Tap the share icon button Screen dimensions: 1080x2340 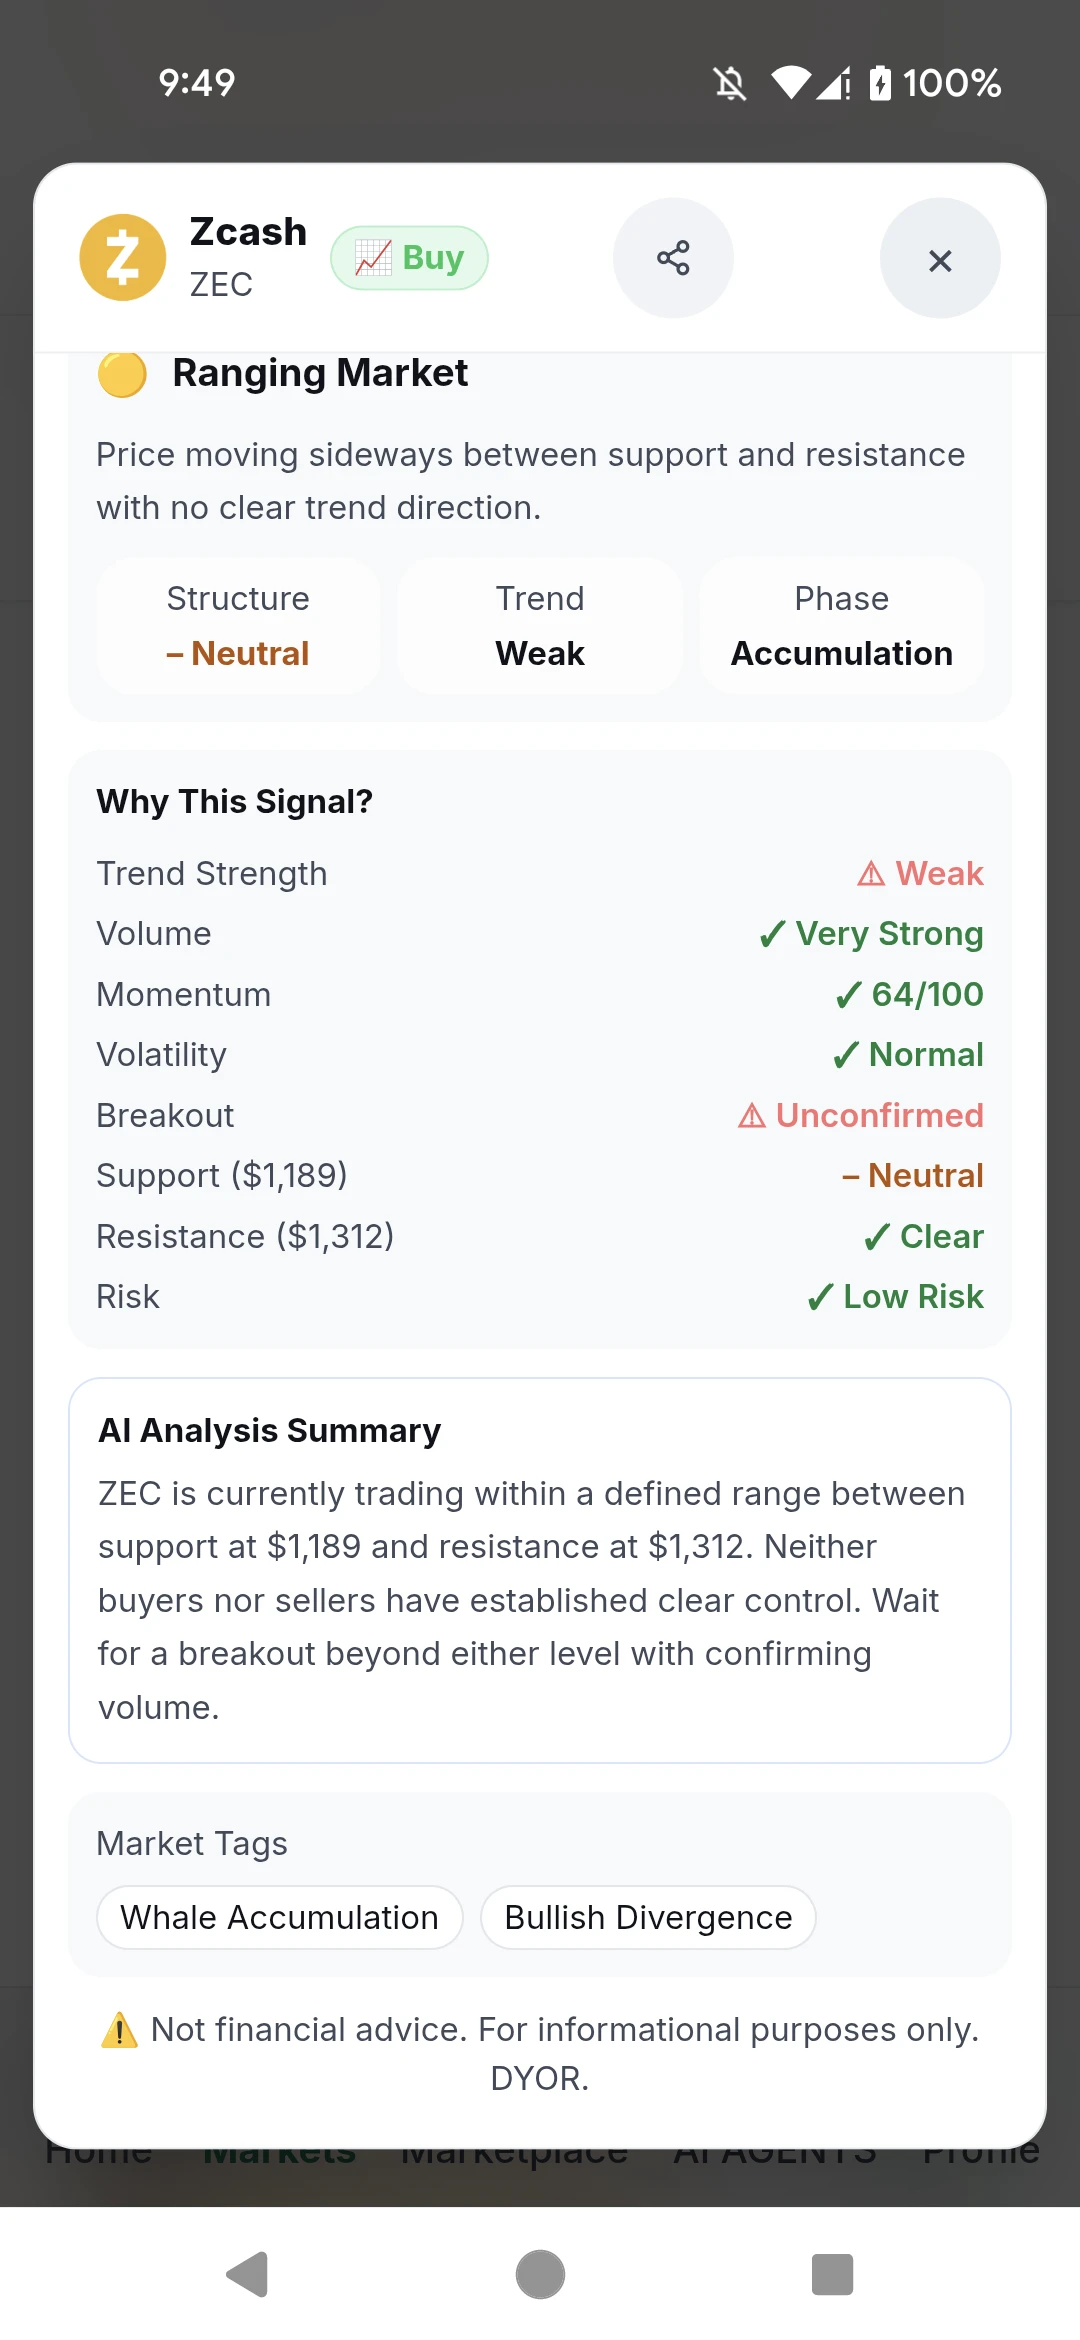673,258
